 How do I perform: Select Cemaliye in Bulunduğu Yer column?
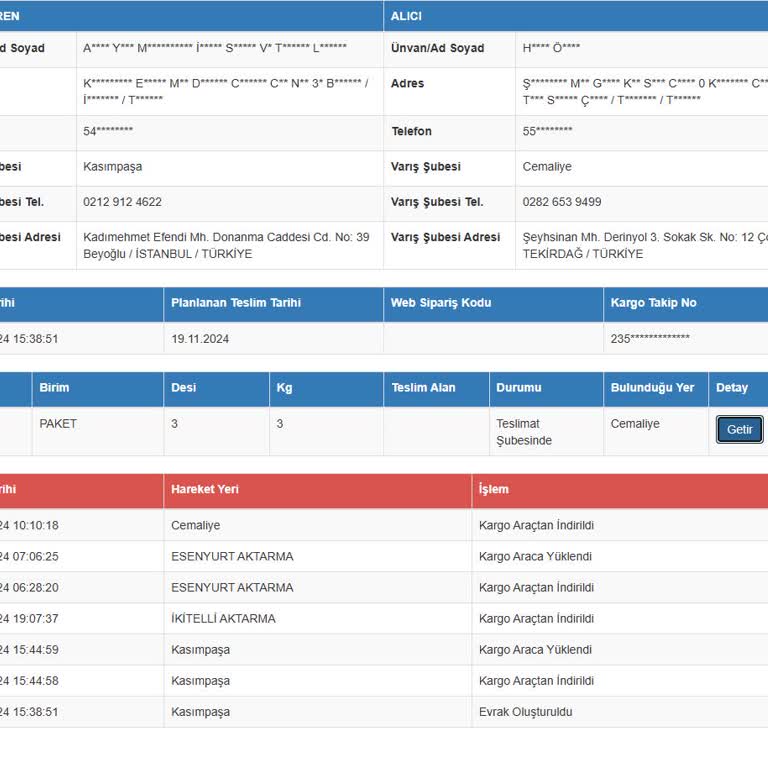click(635, 424)
